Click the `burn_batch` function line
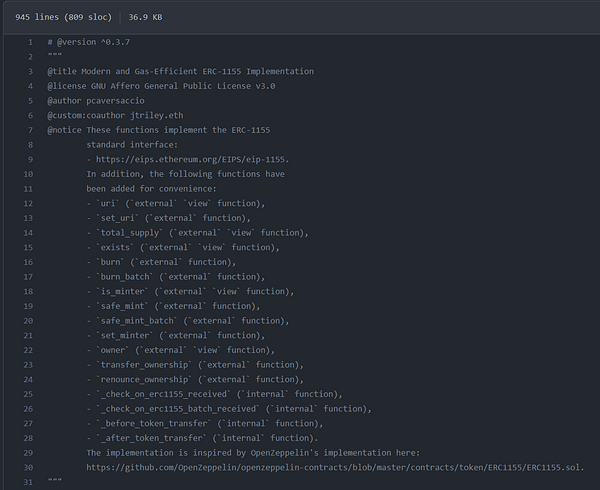 tap(176, 277)
